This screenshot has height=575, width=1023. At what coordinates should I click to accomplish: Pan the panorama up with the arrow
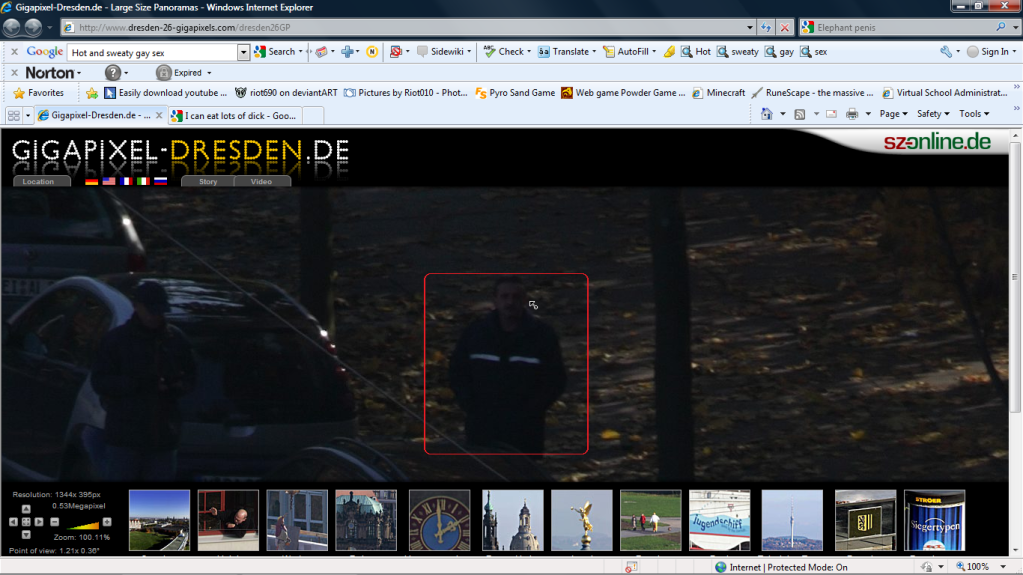26,509
